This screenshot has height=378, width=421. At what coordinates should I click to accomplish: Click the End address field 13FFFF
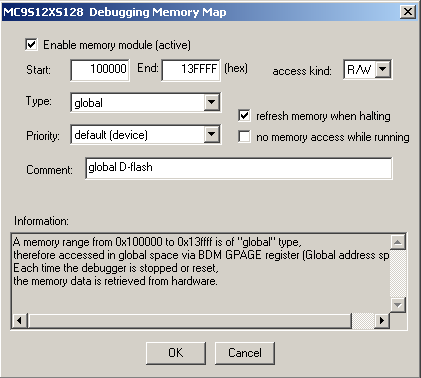click(191, 70)
